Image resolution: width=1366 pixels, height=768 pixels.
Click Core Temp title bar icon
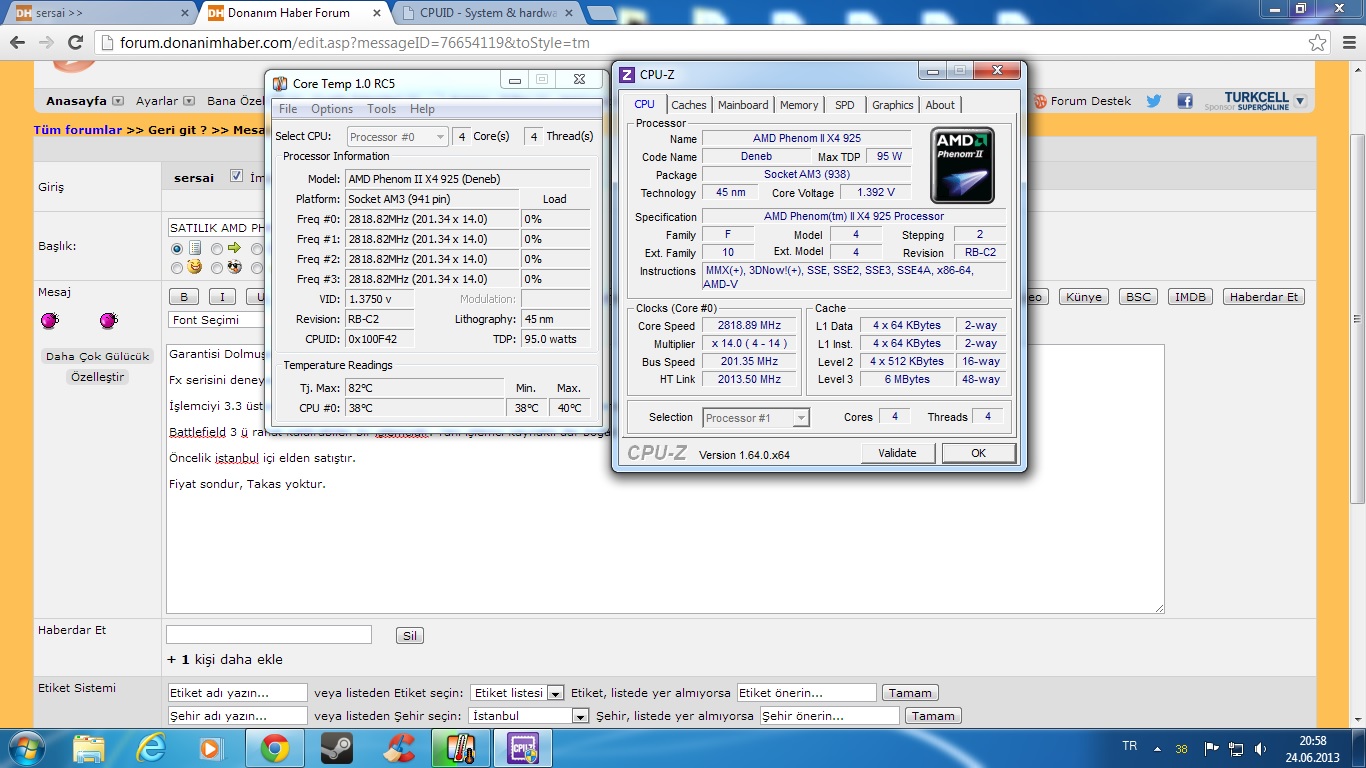[281, 83]
